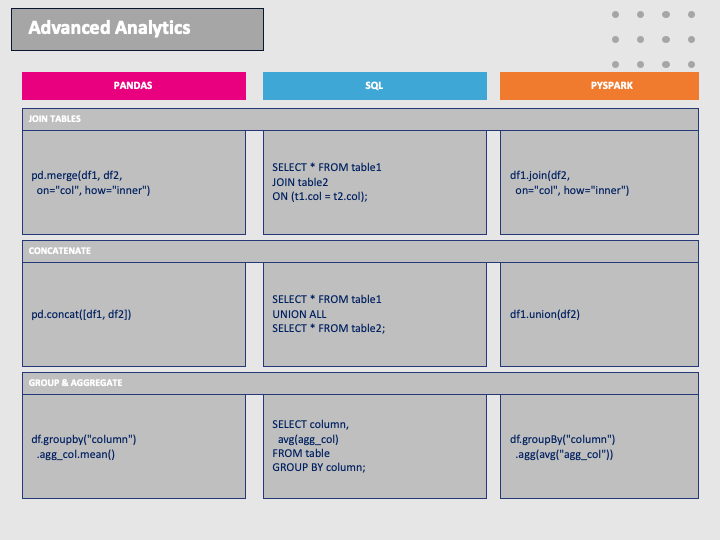The width and height of the screenshot is (720, 540).
Task: Pick the df.groupby pandas code box
Action: click(x=133, y=446)
